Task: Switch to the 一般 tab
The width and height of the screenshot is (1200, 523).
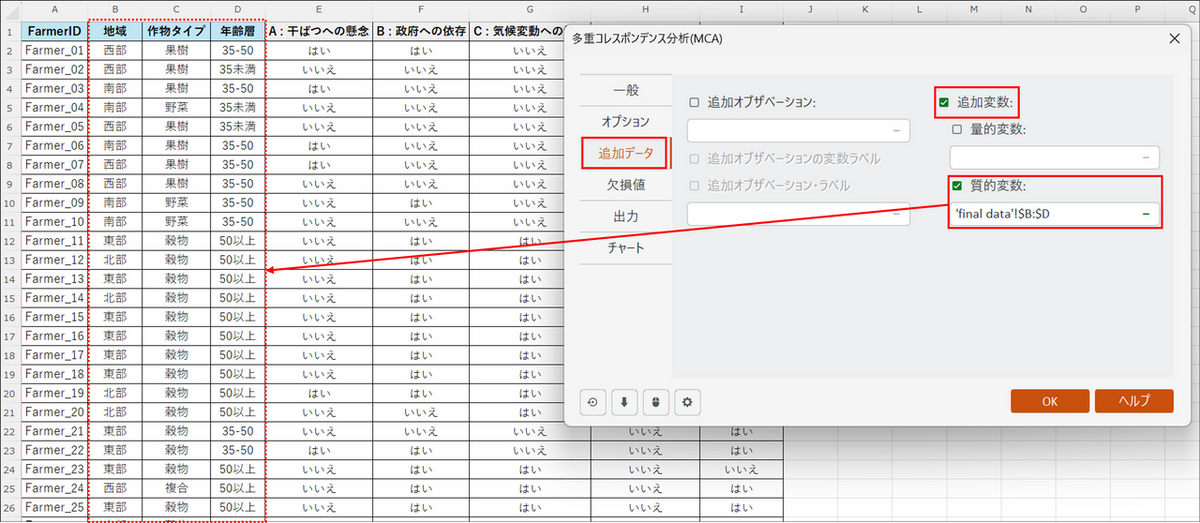Action: [625, 90]
